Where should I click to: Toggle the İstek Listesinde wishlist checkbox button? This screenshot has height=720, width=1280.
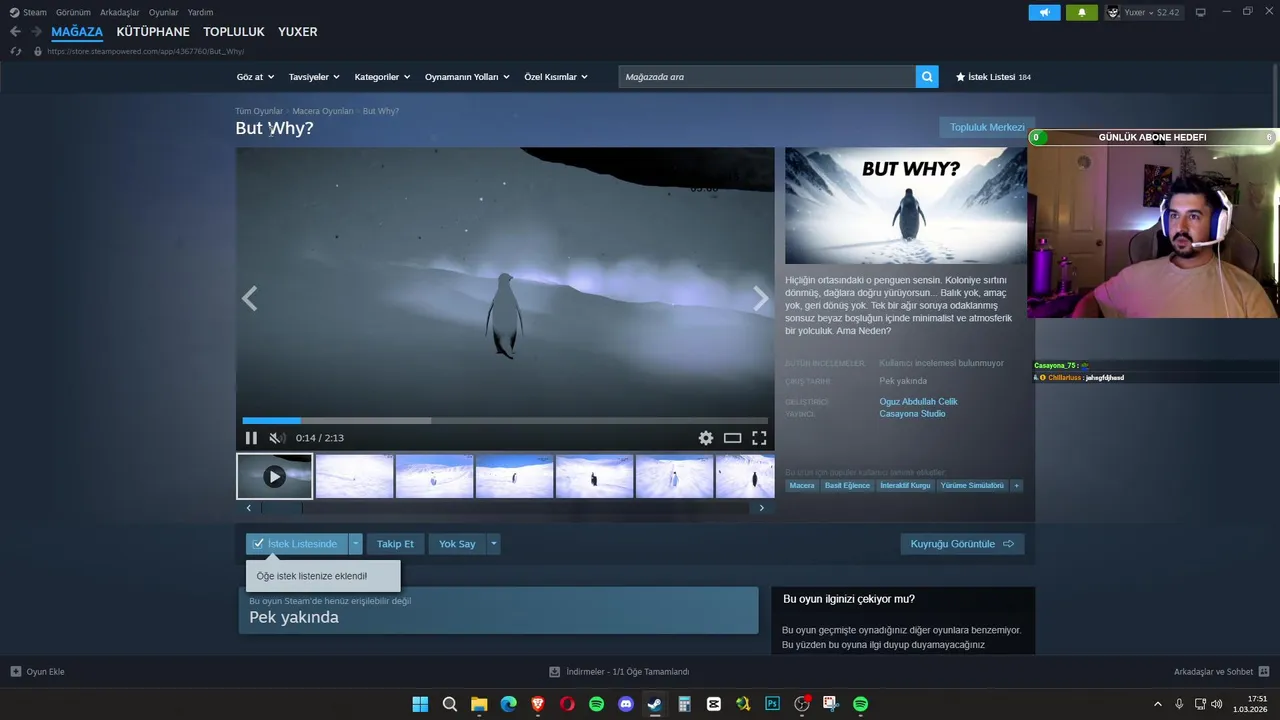[297, 544]
